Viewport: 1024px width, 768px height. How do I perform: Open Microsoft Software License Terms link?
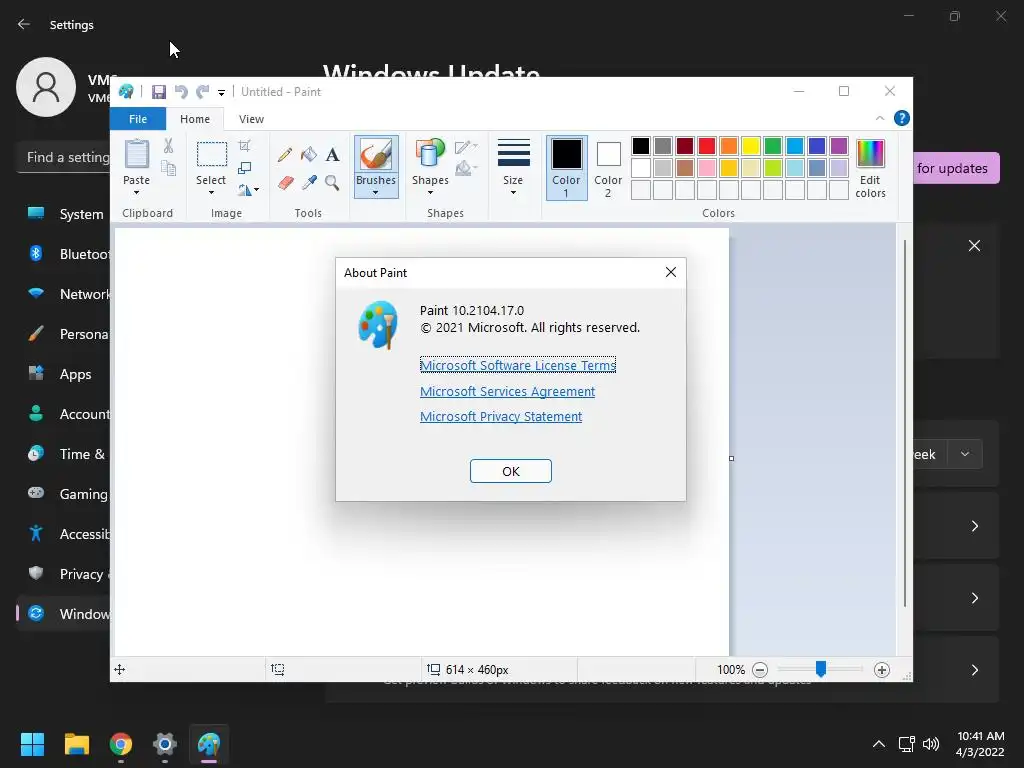tap(518, 365)
